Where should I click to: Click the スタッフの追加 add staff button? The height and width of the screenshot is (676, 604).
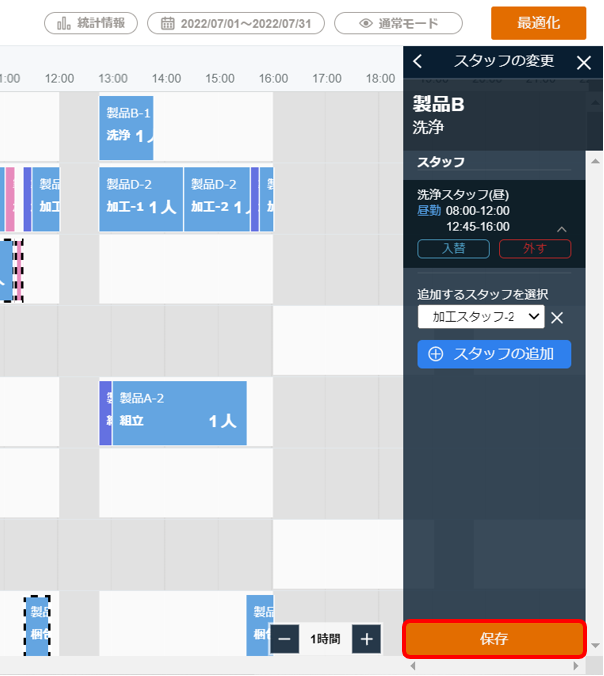tap(494, 354)
